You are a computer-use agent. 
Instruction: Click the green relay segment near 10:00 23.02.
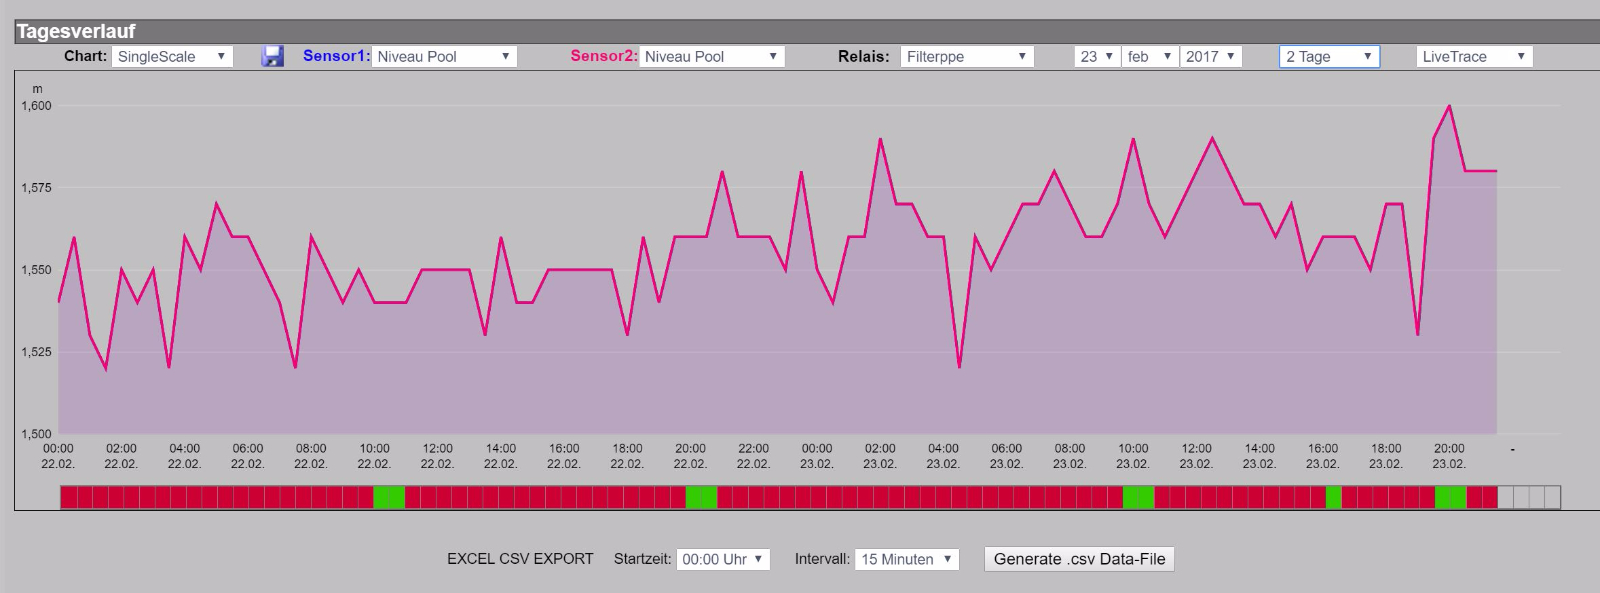coord(1138,497)
